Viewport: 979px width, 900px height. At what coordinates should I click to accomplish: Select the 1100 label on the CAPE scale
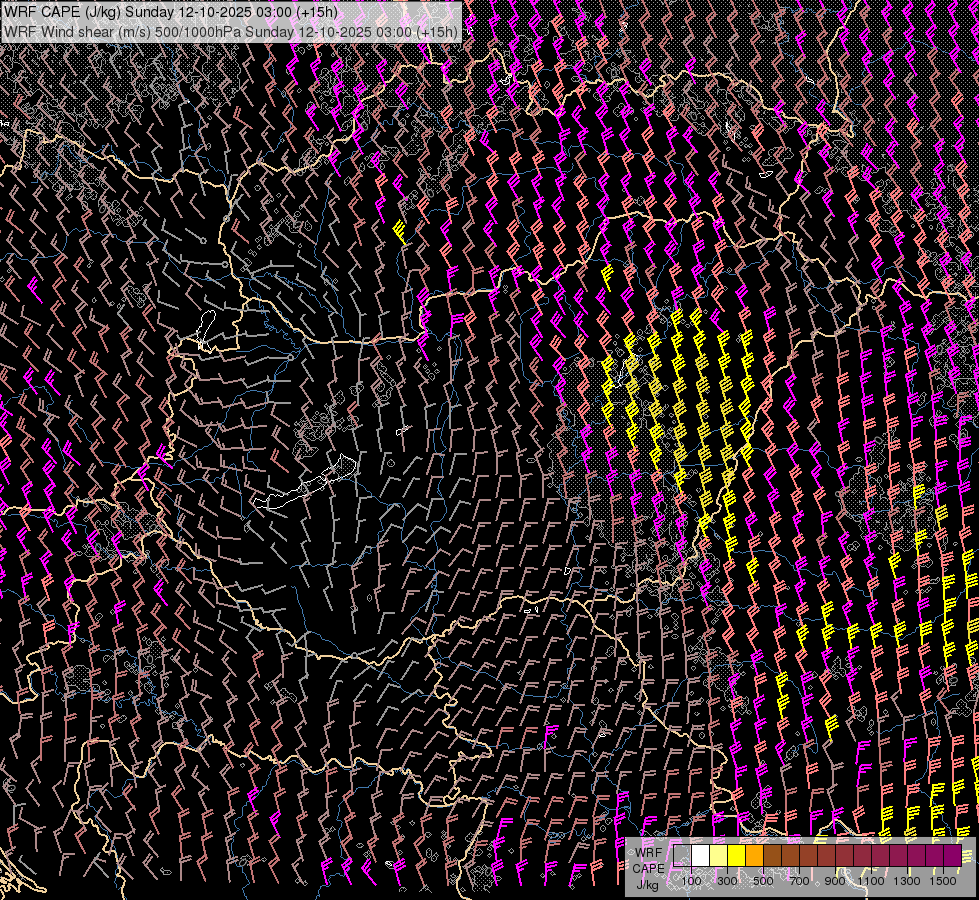tap(871, 881)
